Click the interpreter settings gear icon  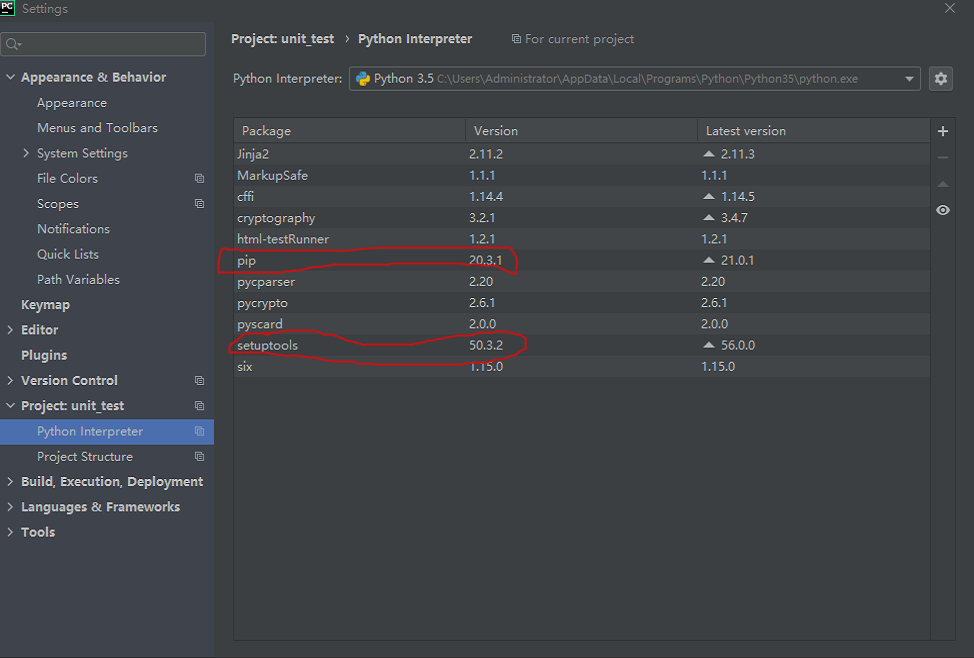pos(940,79)
